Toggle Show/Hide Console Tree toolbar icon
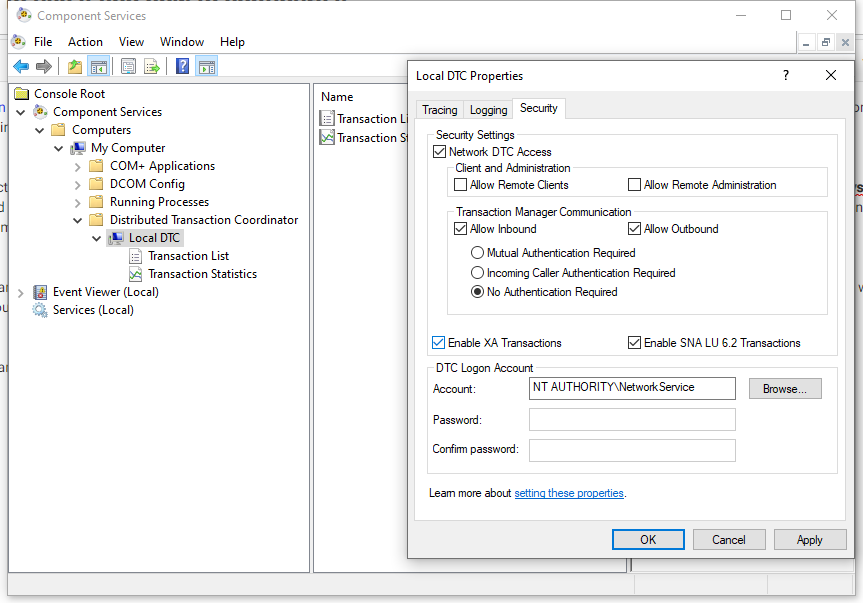 pyautogui.click(x=99, y=67)
